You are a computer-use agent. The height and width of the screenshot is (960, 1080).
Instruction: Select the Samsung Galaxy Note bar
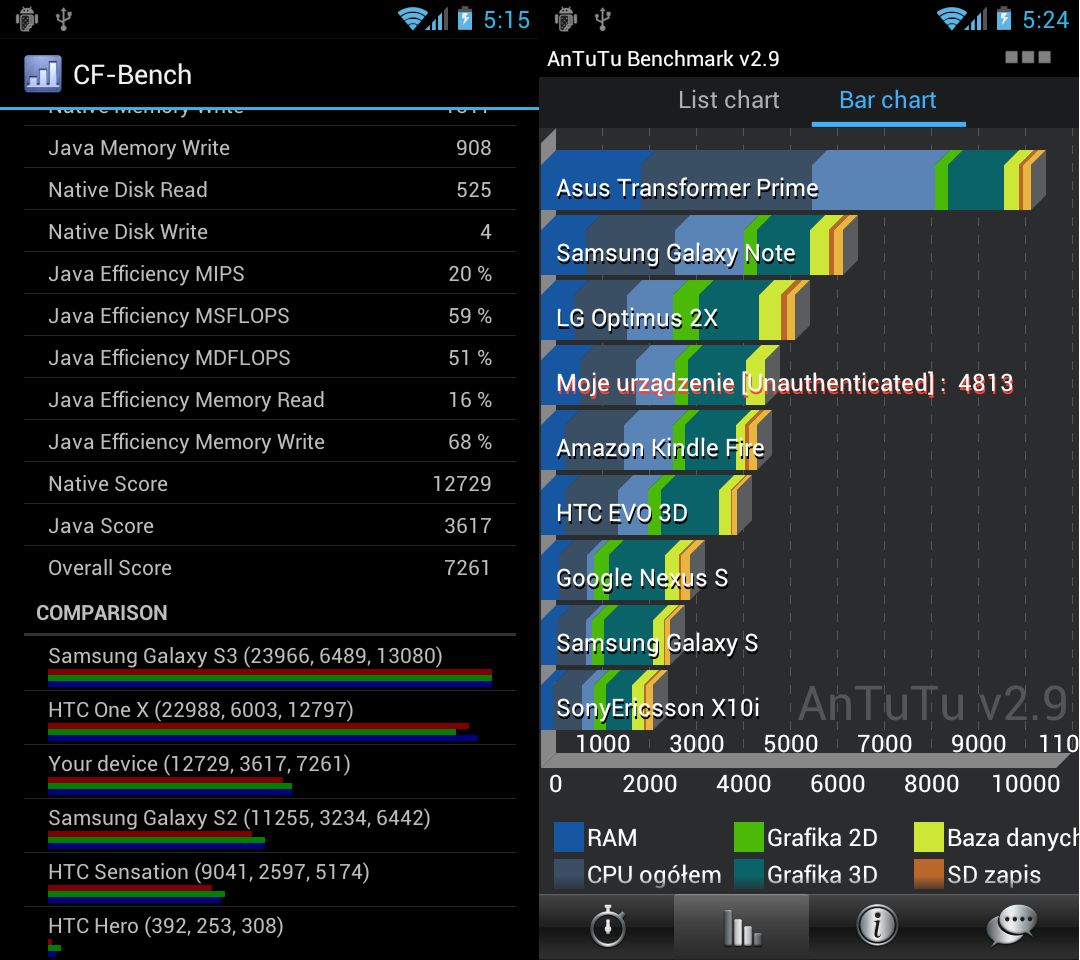(x=699, y=245)
